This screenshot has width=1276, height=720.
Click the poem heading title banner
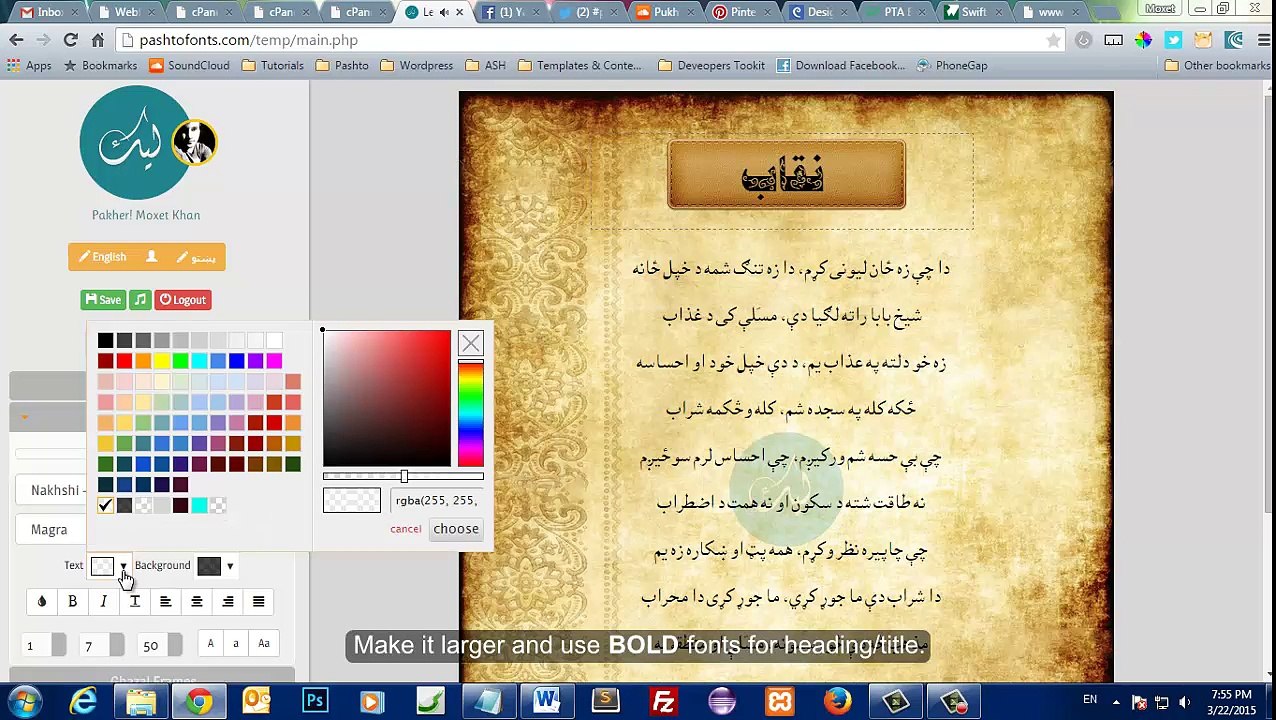[786, 176]
